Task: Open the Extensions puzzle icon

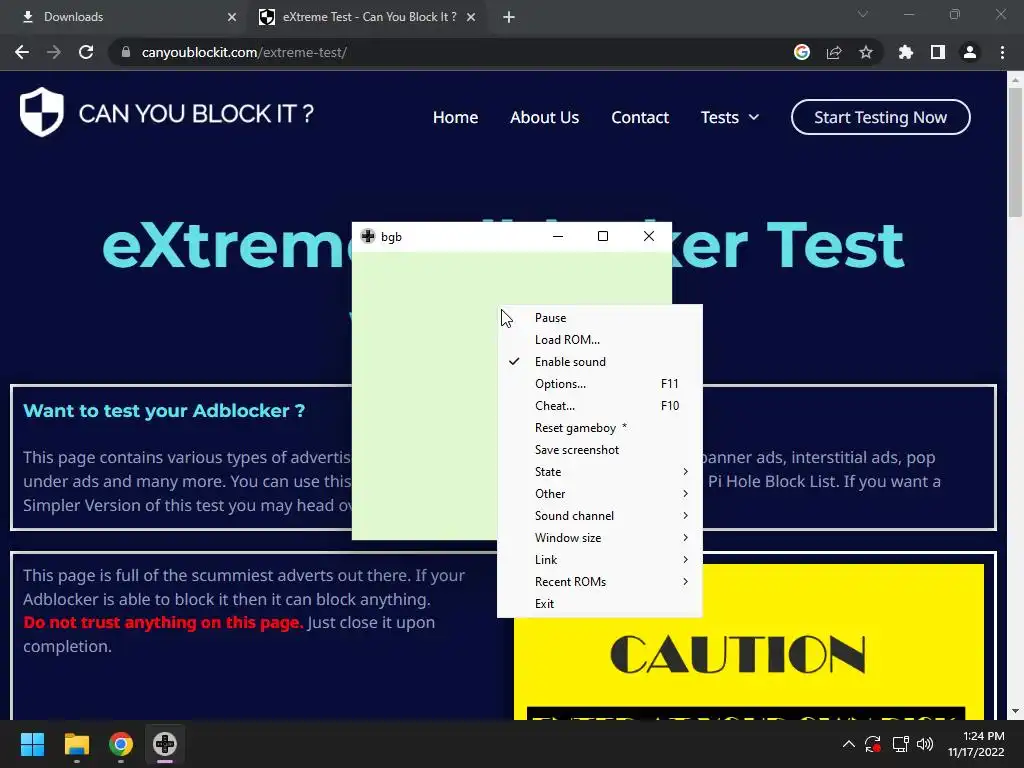Action: [906, 52]
